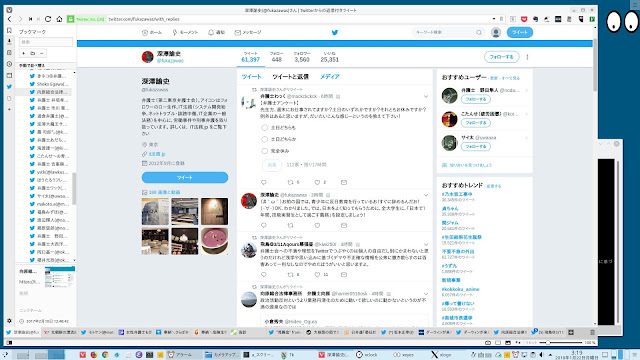Screen dimensions: 640x360
Task: Click the top-right ツイート compose button
Action: click(x=520, y=32)
